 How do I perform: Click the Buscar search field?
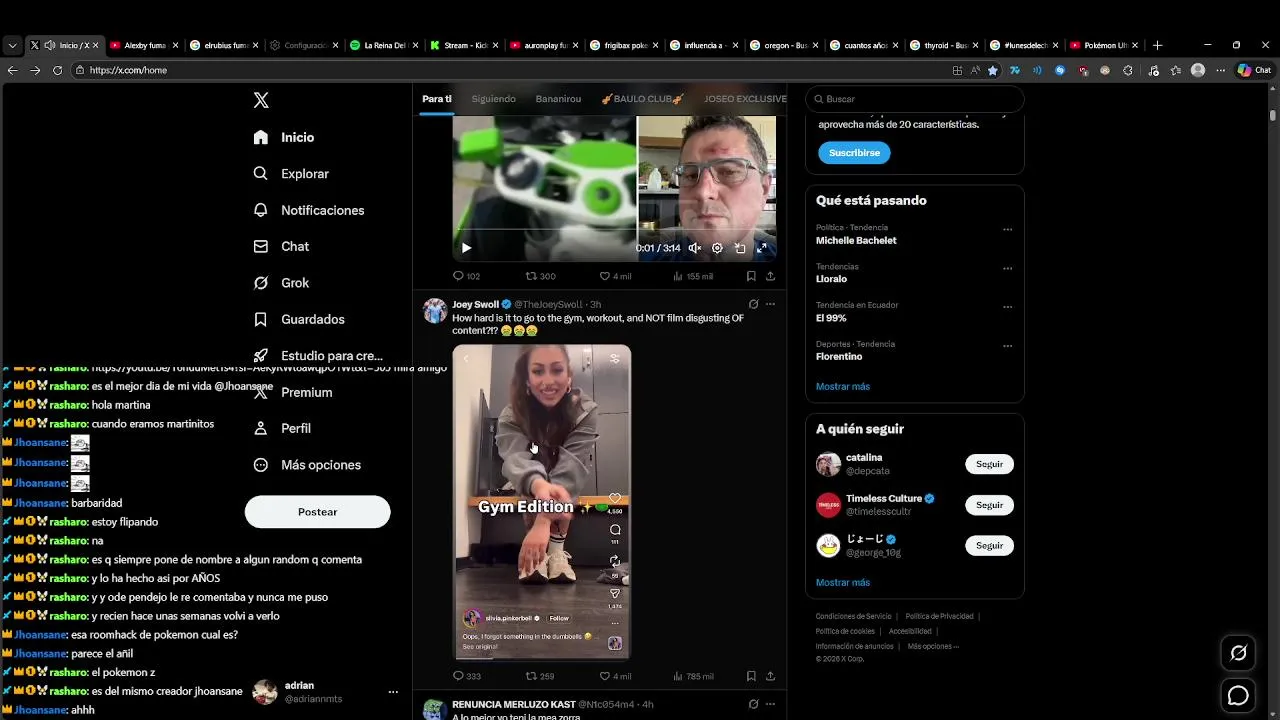[915, 99]
